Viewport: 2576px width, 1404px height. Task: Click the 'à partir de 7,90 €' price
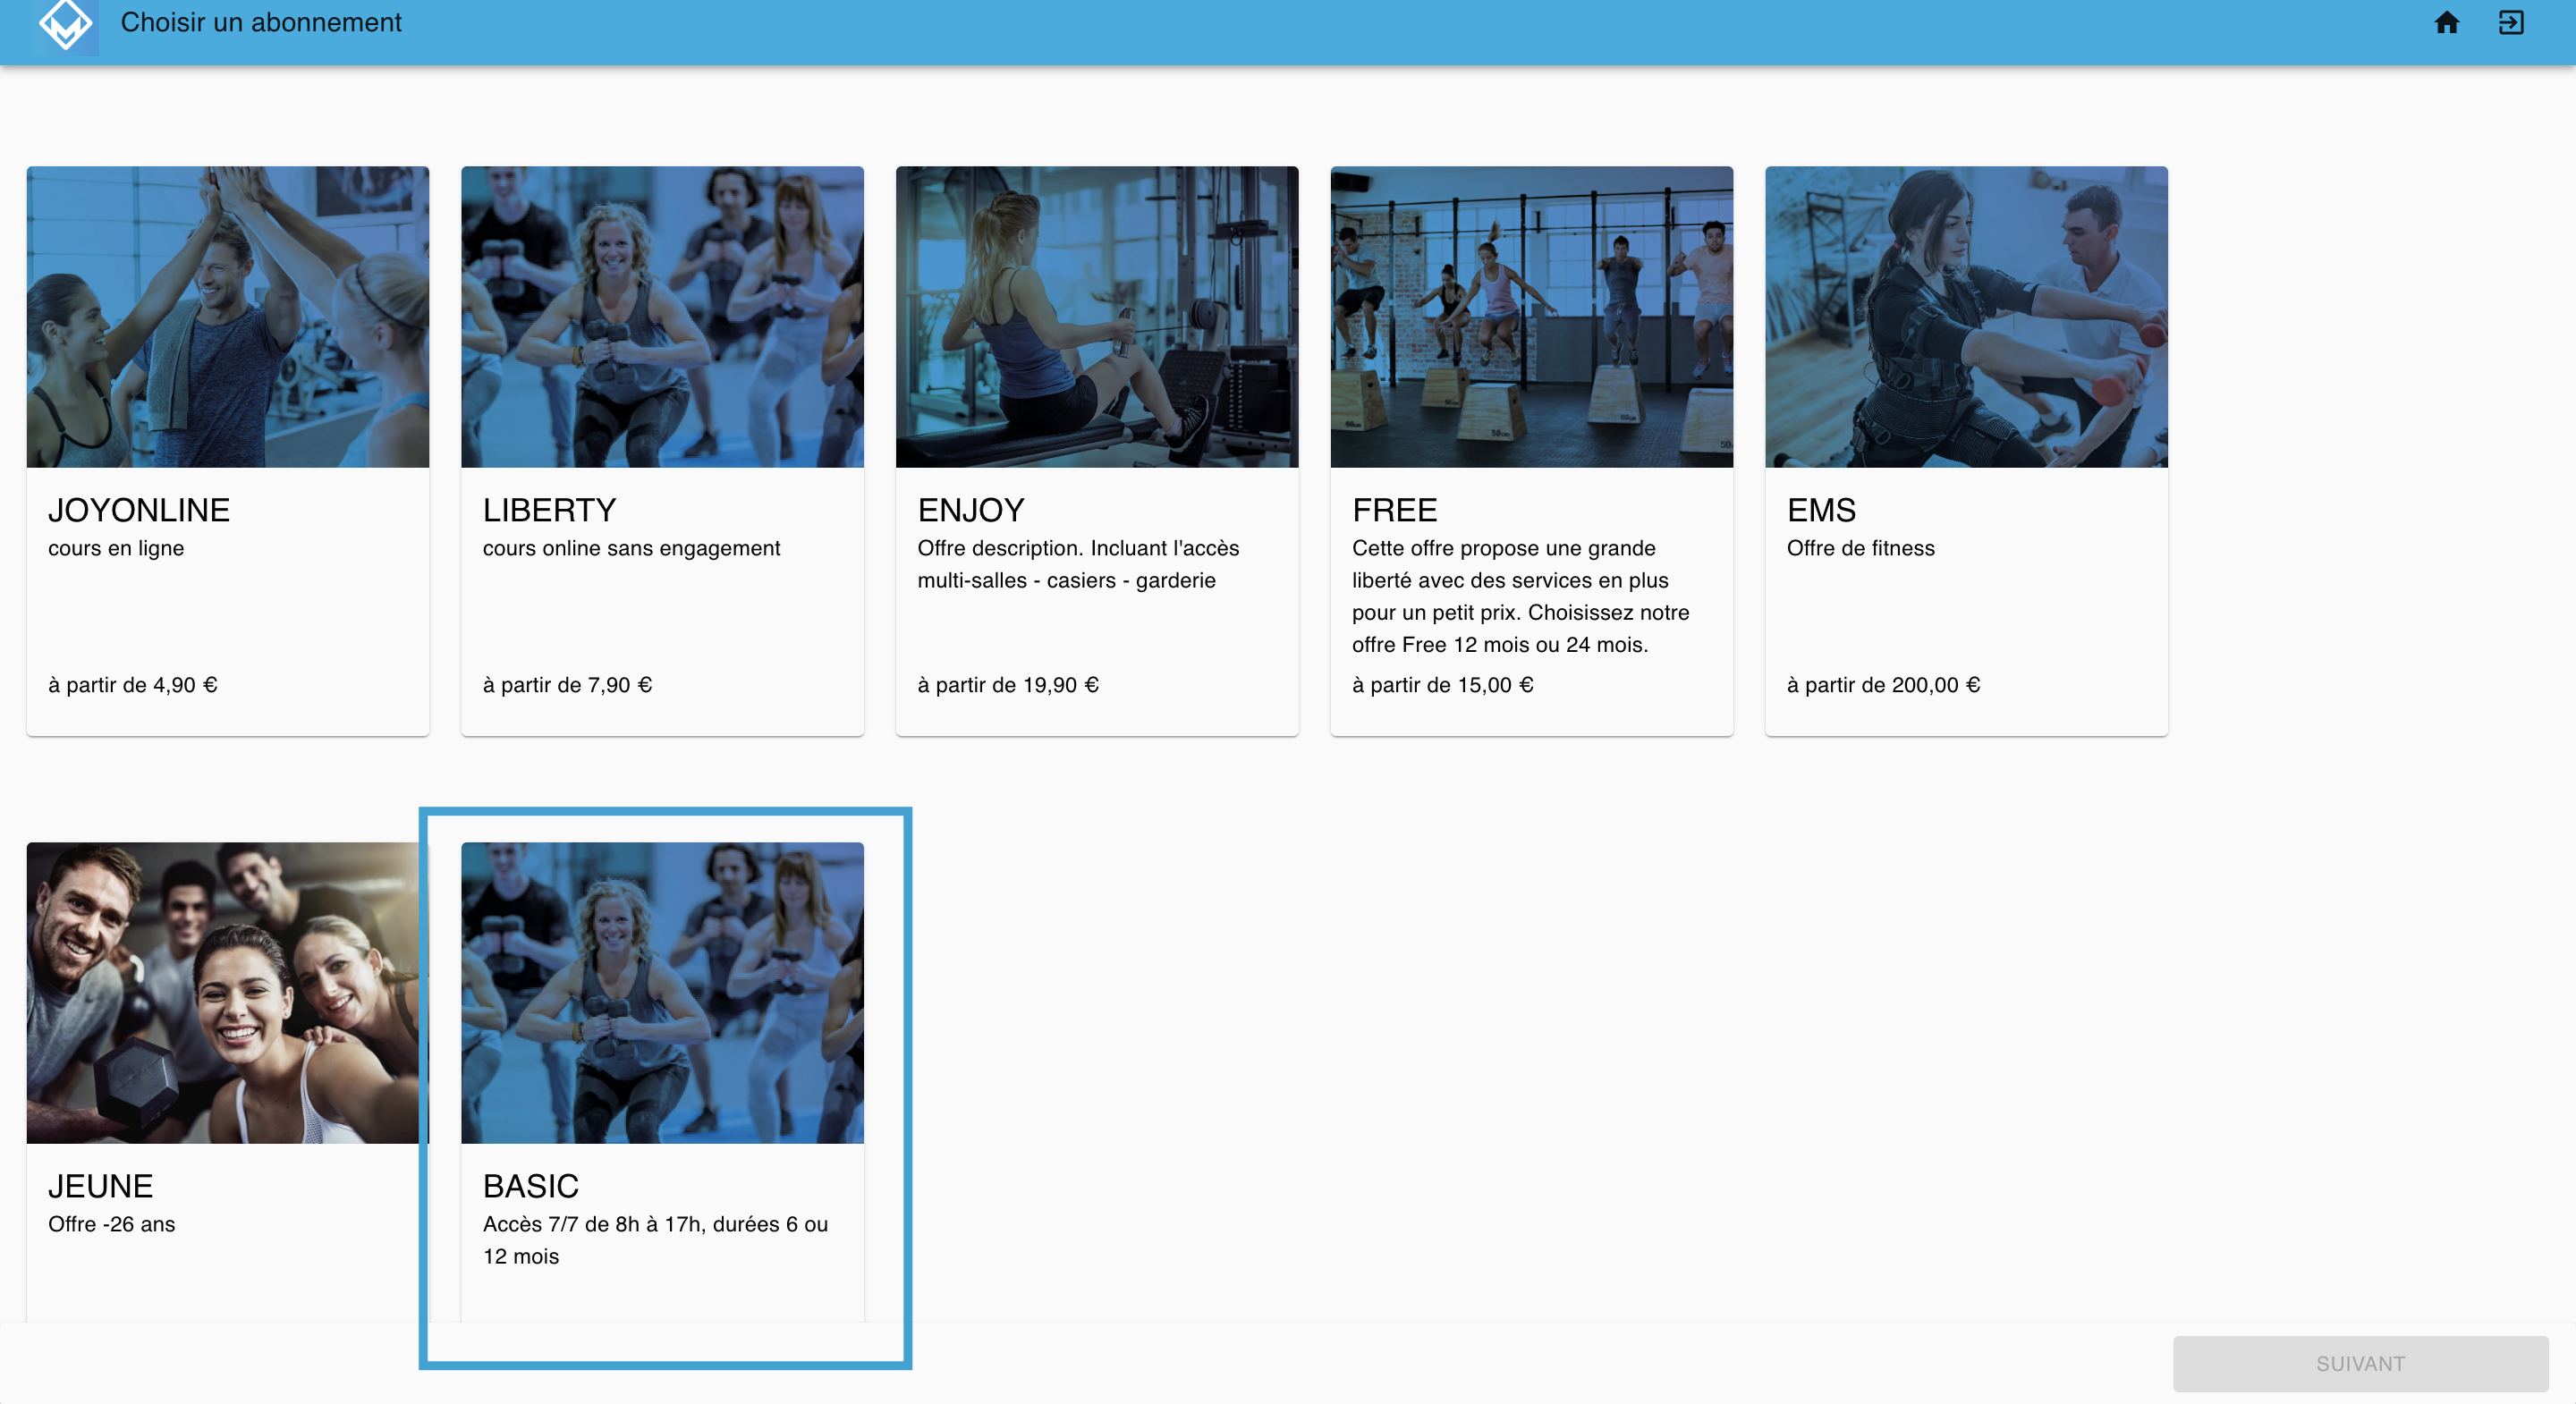pos(567,685)
